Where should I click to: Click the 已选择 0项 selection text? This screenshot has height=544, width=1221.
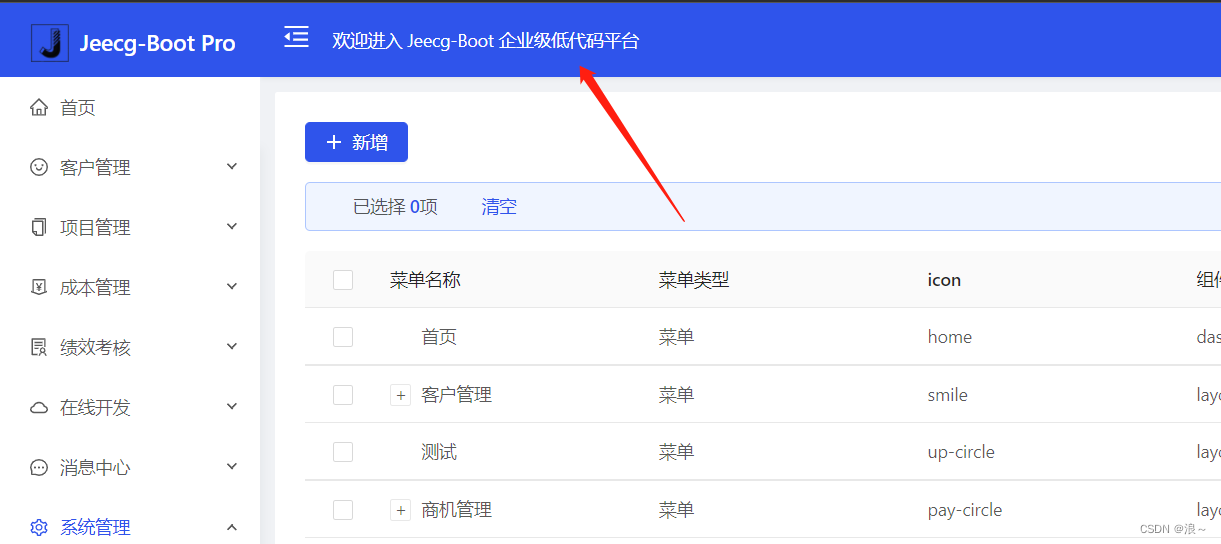point(395,207)
